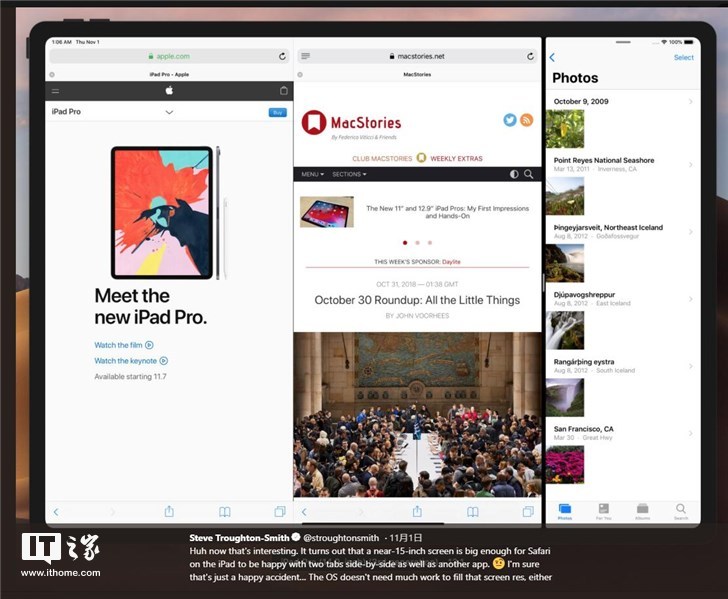Open MacStories search magnifier

pos(528,174)
